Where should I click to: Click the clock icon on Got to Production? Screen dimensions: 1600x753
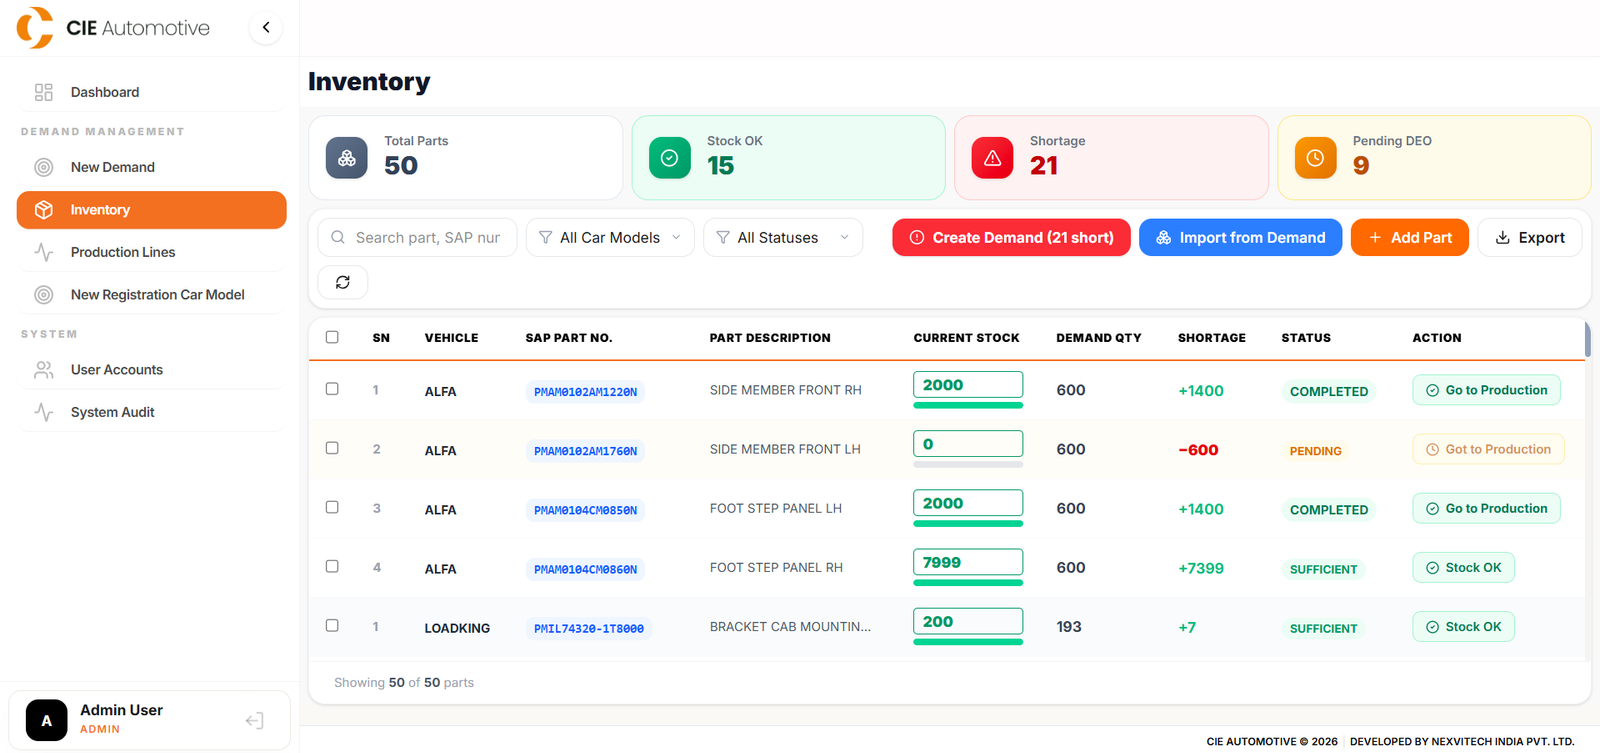click(x=1432, y=450)
